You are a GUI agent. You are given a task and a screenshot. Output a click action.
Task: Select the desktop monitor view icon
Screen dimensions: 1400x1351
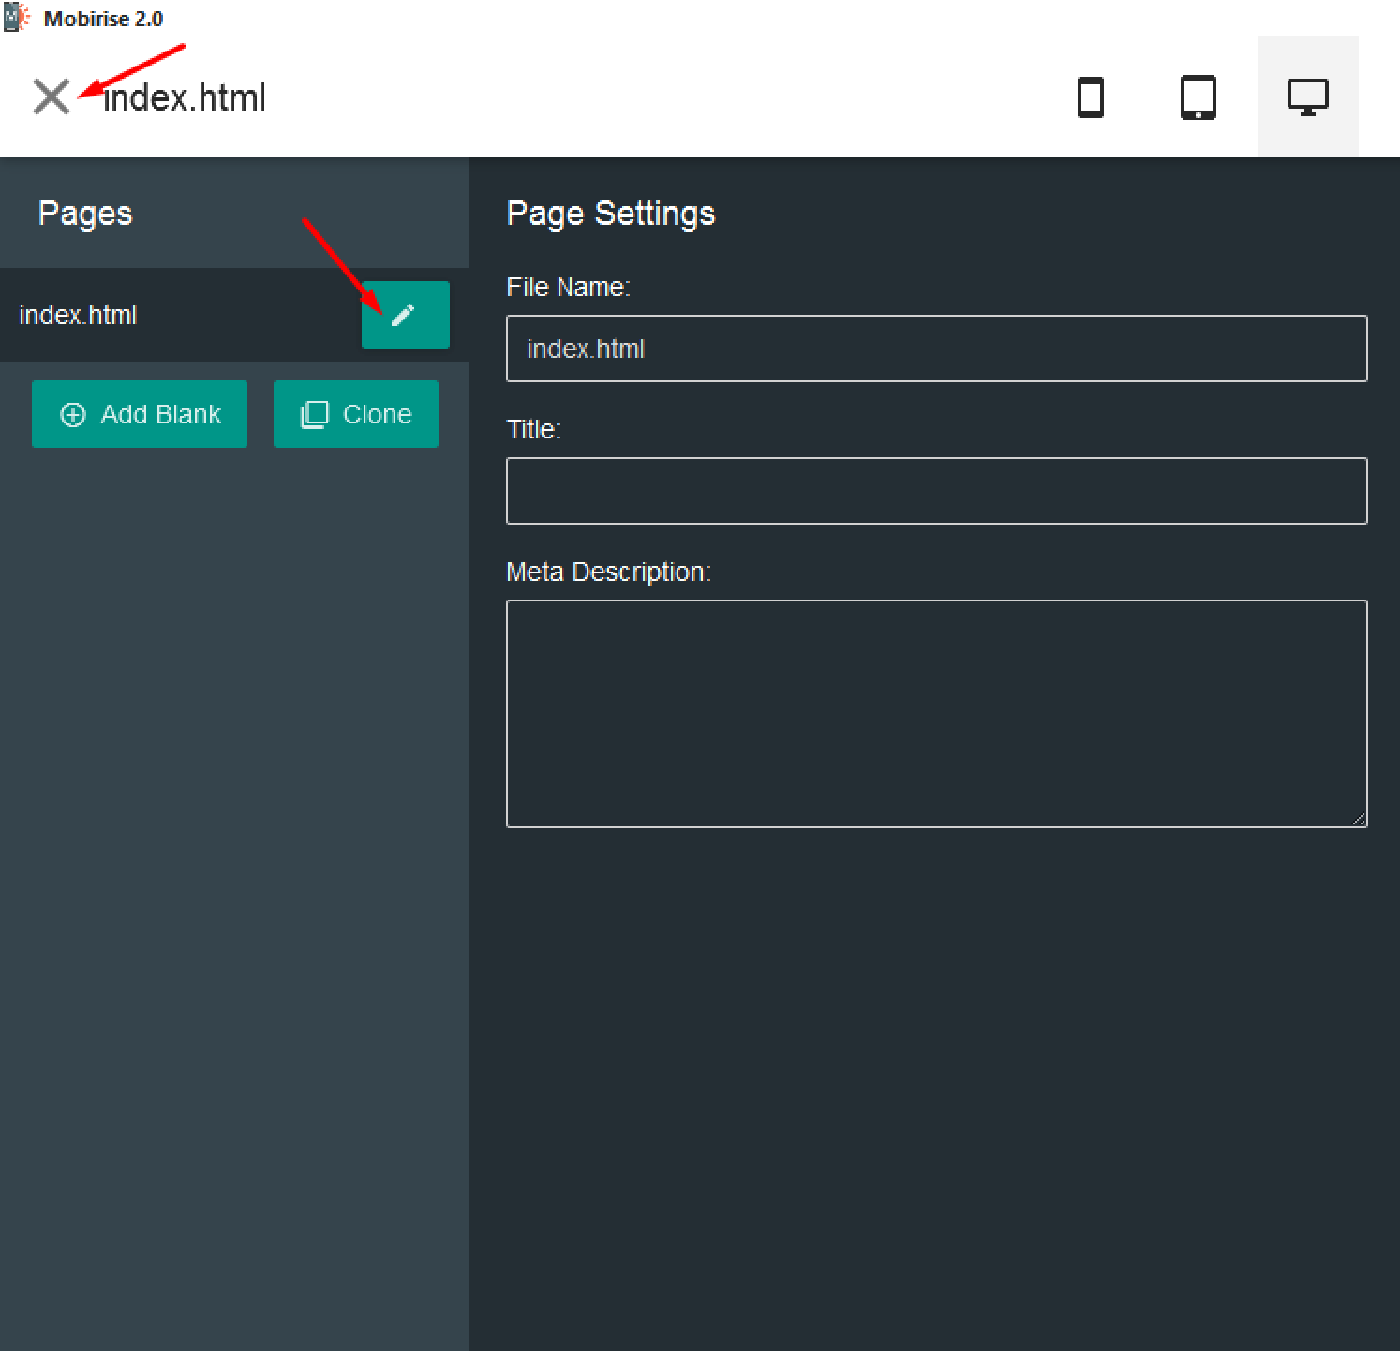1307,98
